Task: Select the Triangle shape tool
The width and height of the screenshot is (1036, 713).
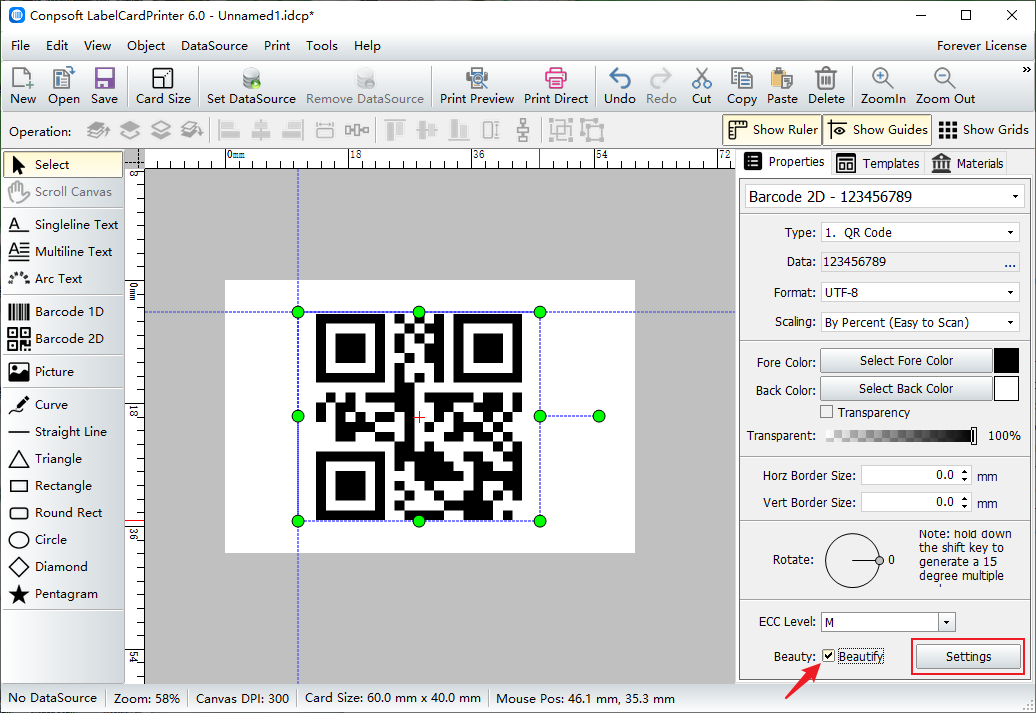Action: click(x=63, y=459)
